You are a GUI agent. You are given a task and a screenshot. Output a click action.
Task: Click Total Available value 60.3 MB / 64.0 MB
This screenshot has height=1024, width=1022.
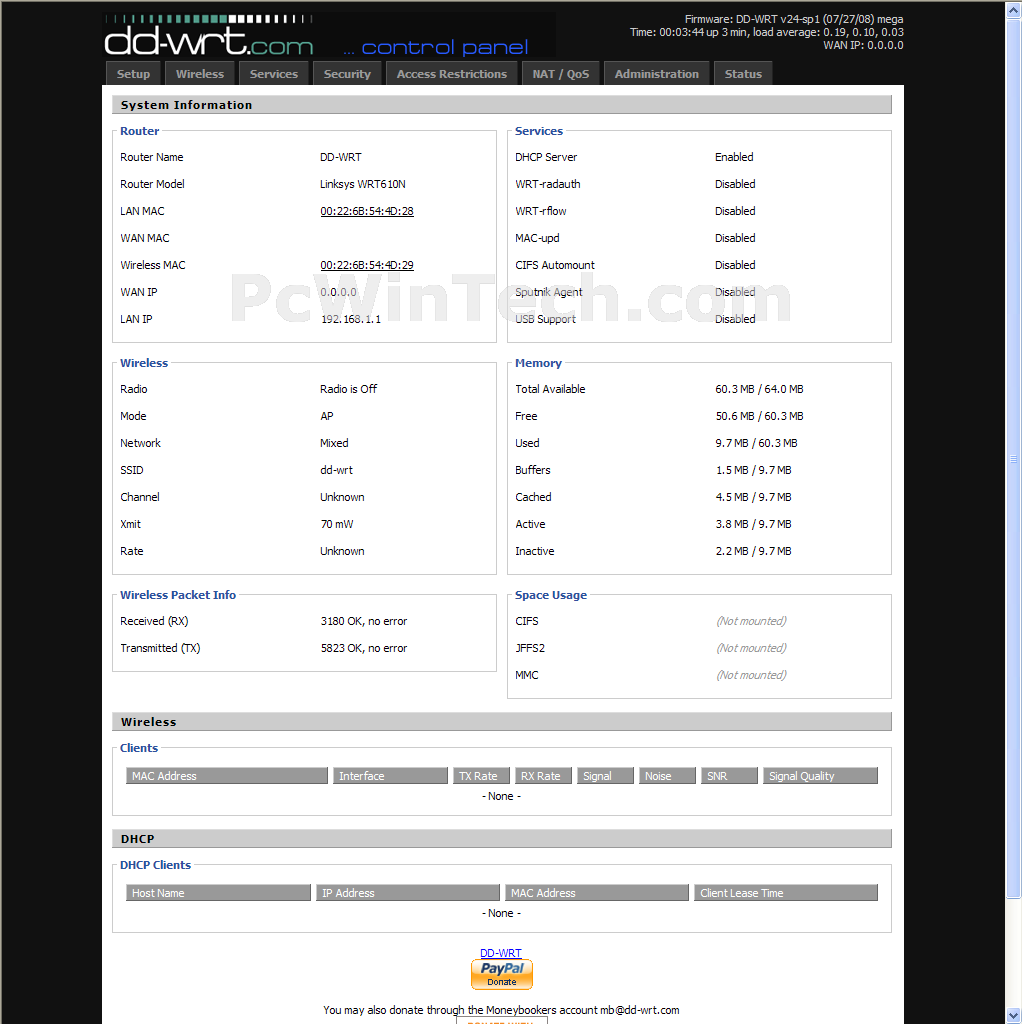[x=759, y=389]
